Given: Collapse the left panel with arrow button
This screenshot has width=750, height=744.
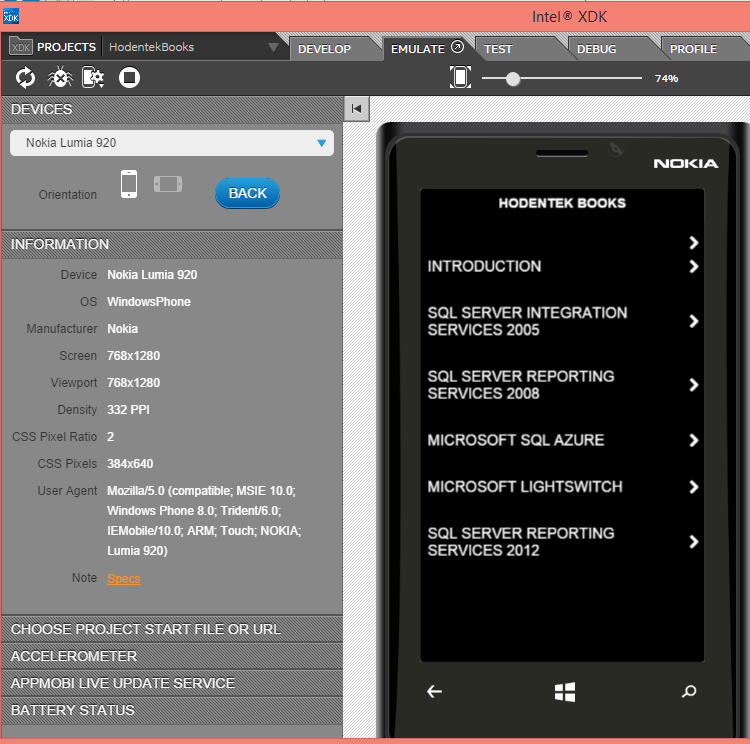Looking at the screenshot, I should (356, 109).
